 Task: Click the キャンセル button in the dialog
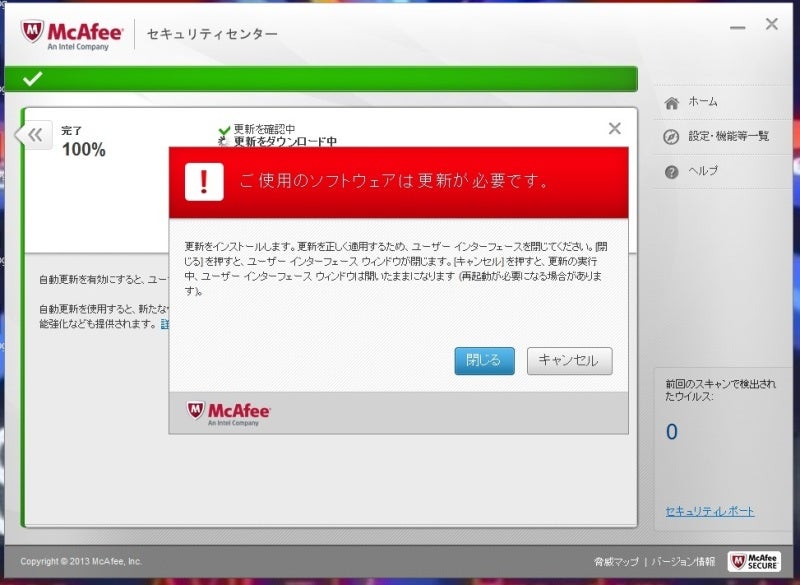tap(569, 361)
